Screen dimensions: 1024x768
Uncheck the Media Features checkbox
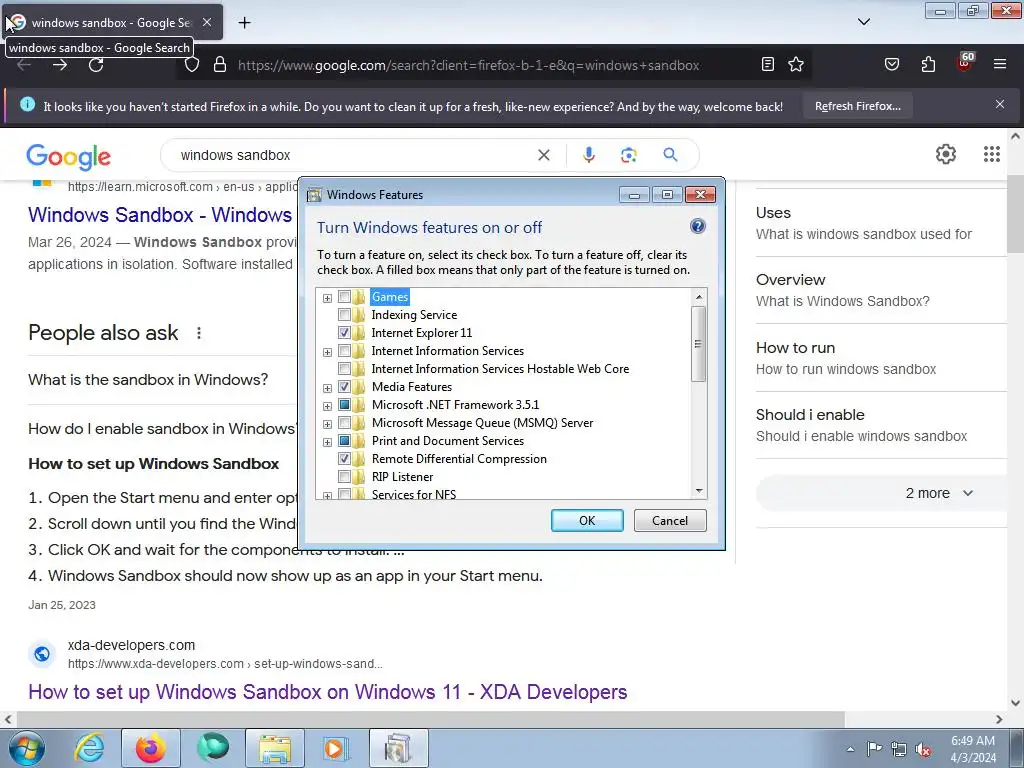click(x=344, y=387)
